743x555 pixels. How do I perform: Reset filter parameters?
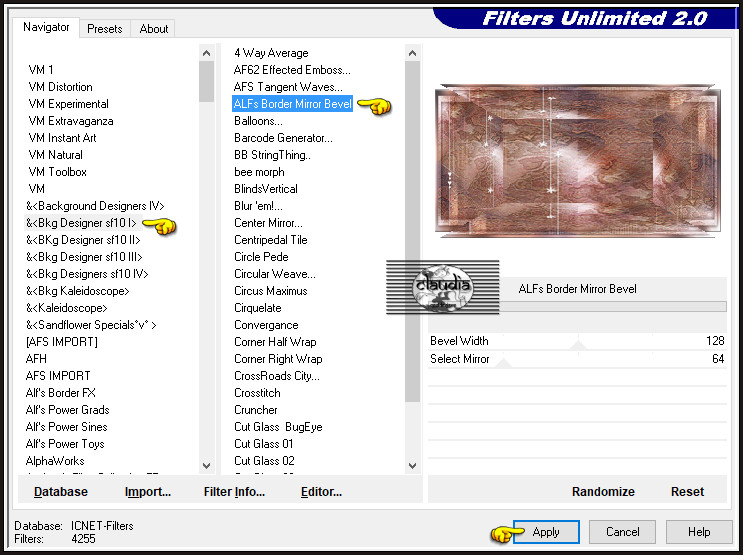pyautogui.click(x=687, y=491)
